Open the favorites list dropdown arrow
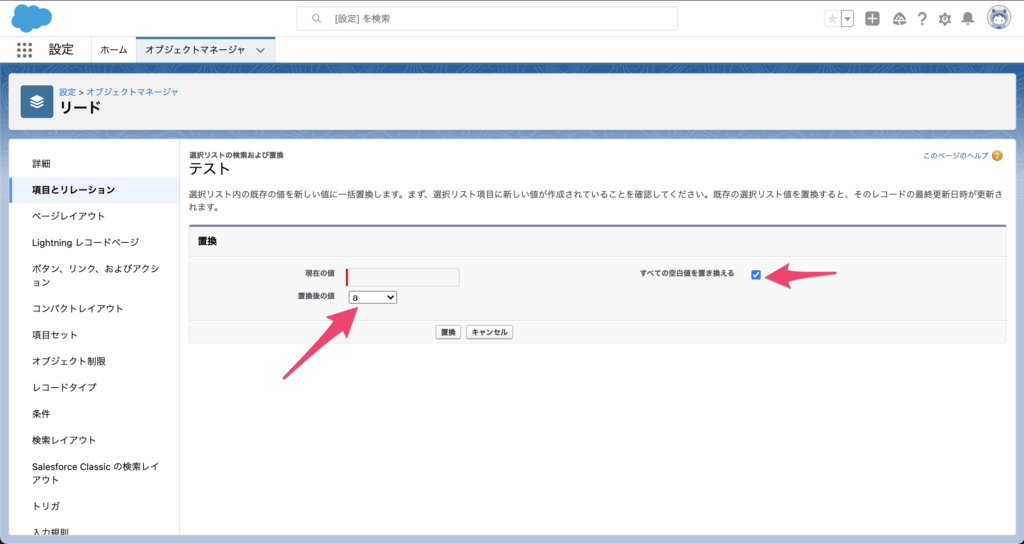This screenshot has height=544, width=1024. [x=848, y=19]
